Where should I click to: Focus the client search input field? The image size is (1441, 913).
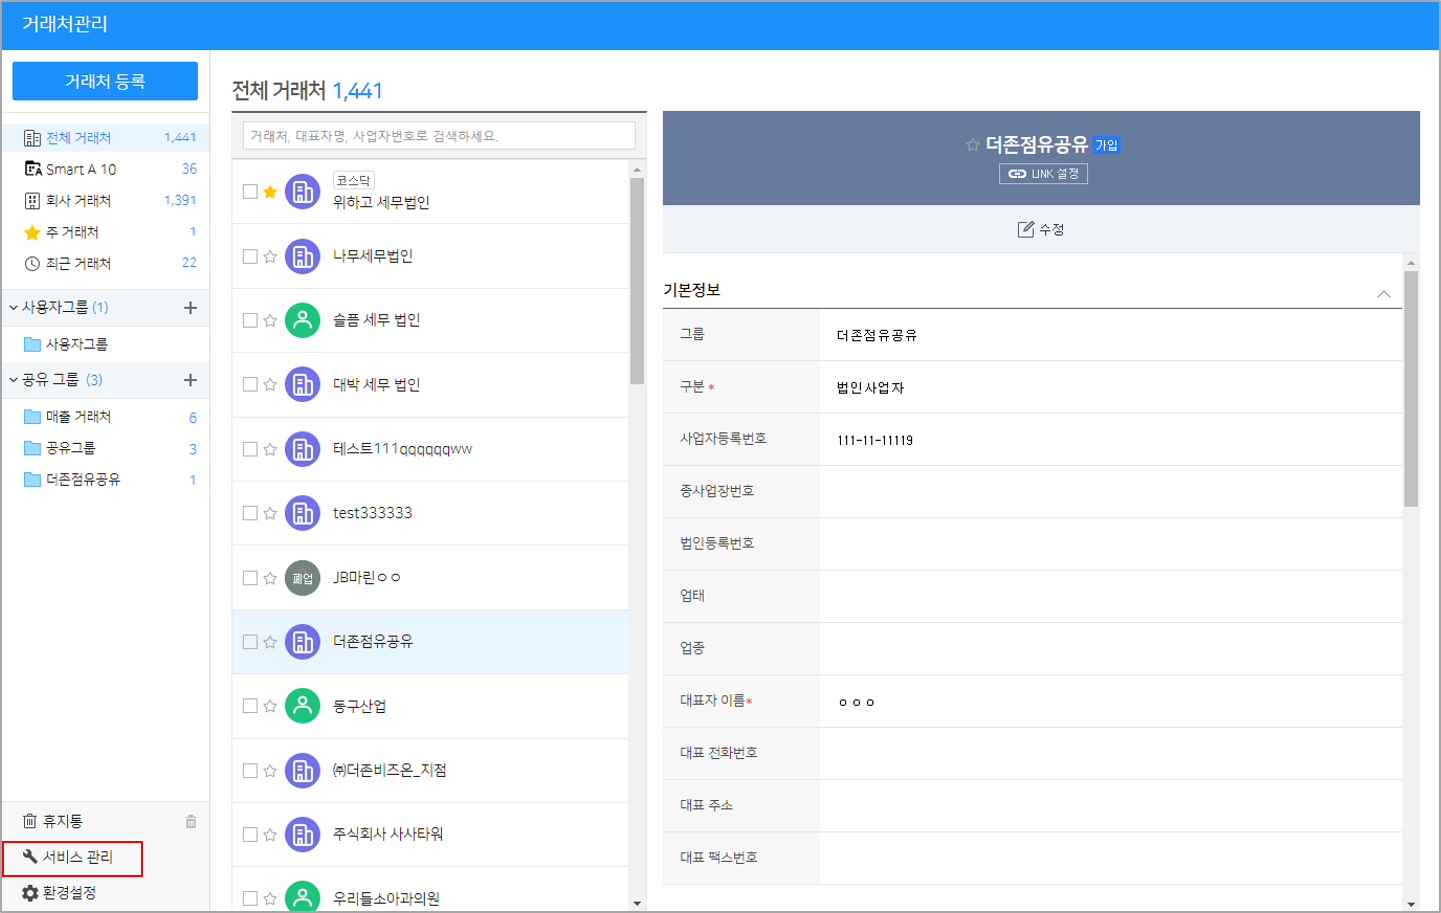point(439,136)
